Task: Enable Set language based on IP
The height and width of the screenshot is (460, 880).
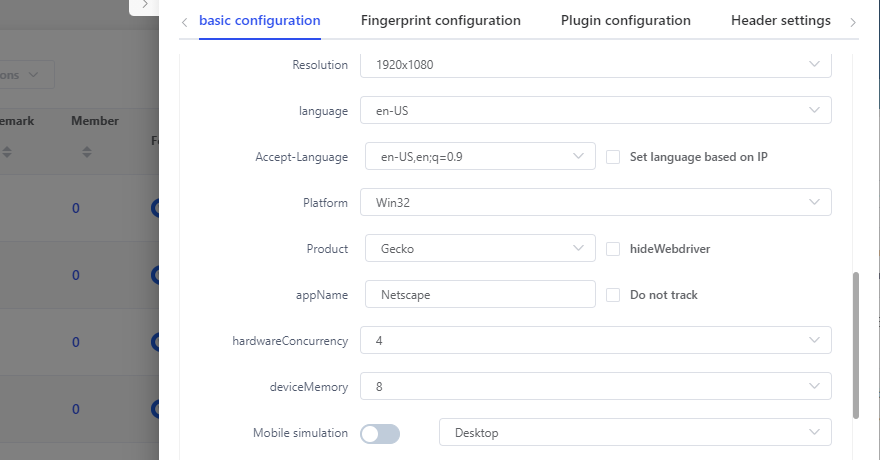Action: 613,157
